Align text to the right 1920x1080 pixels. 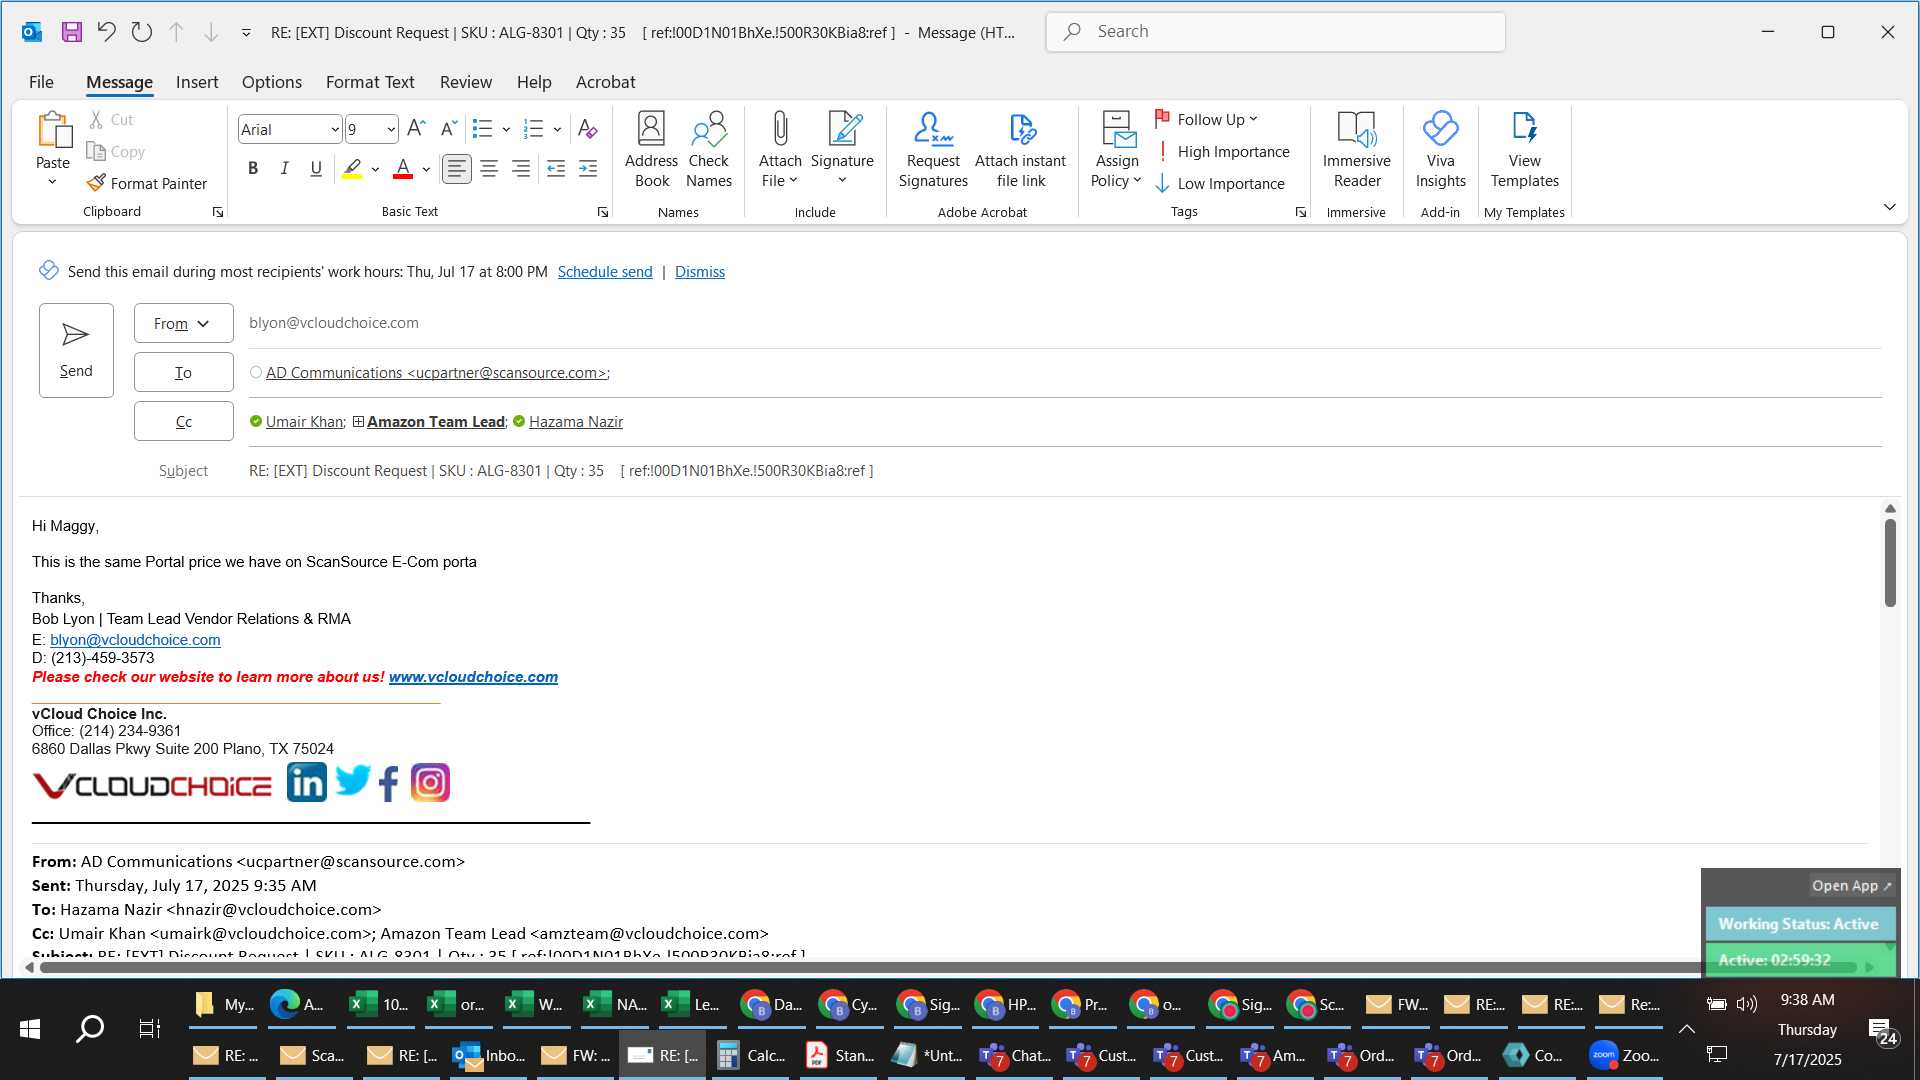click(521, 169)
